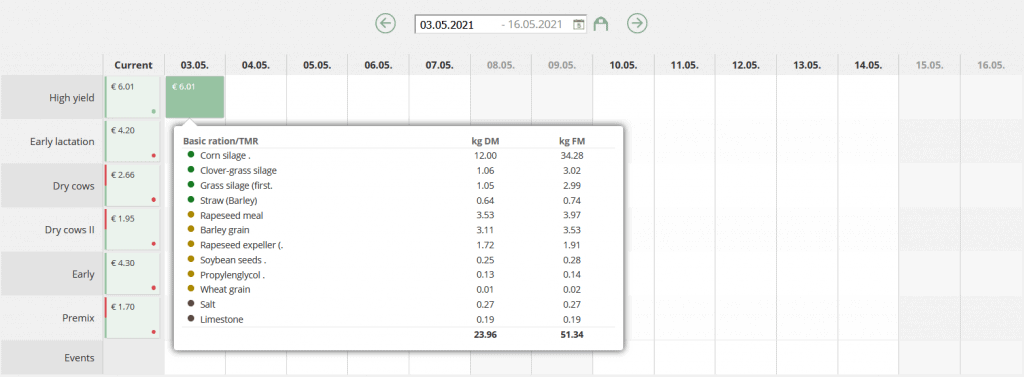Click Rapeseed expeller entry
Viewport: 1024px width, 377px height.
[x=241, y=245]
